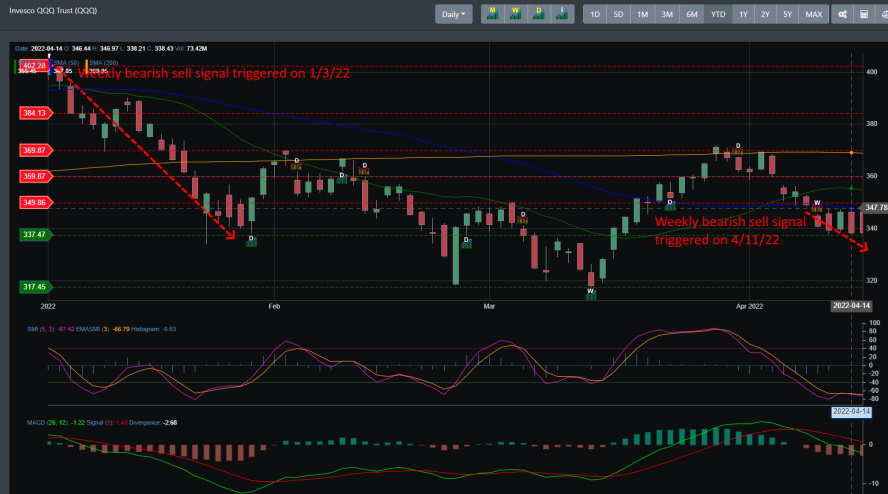Toggle the daily signals D chart icon
The height and width of the screenshot is (494, 888).
[x=539, y=14]
